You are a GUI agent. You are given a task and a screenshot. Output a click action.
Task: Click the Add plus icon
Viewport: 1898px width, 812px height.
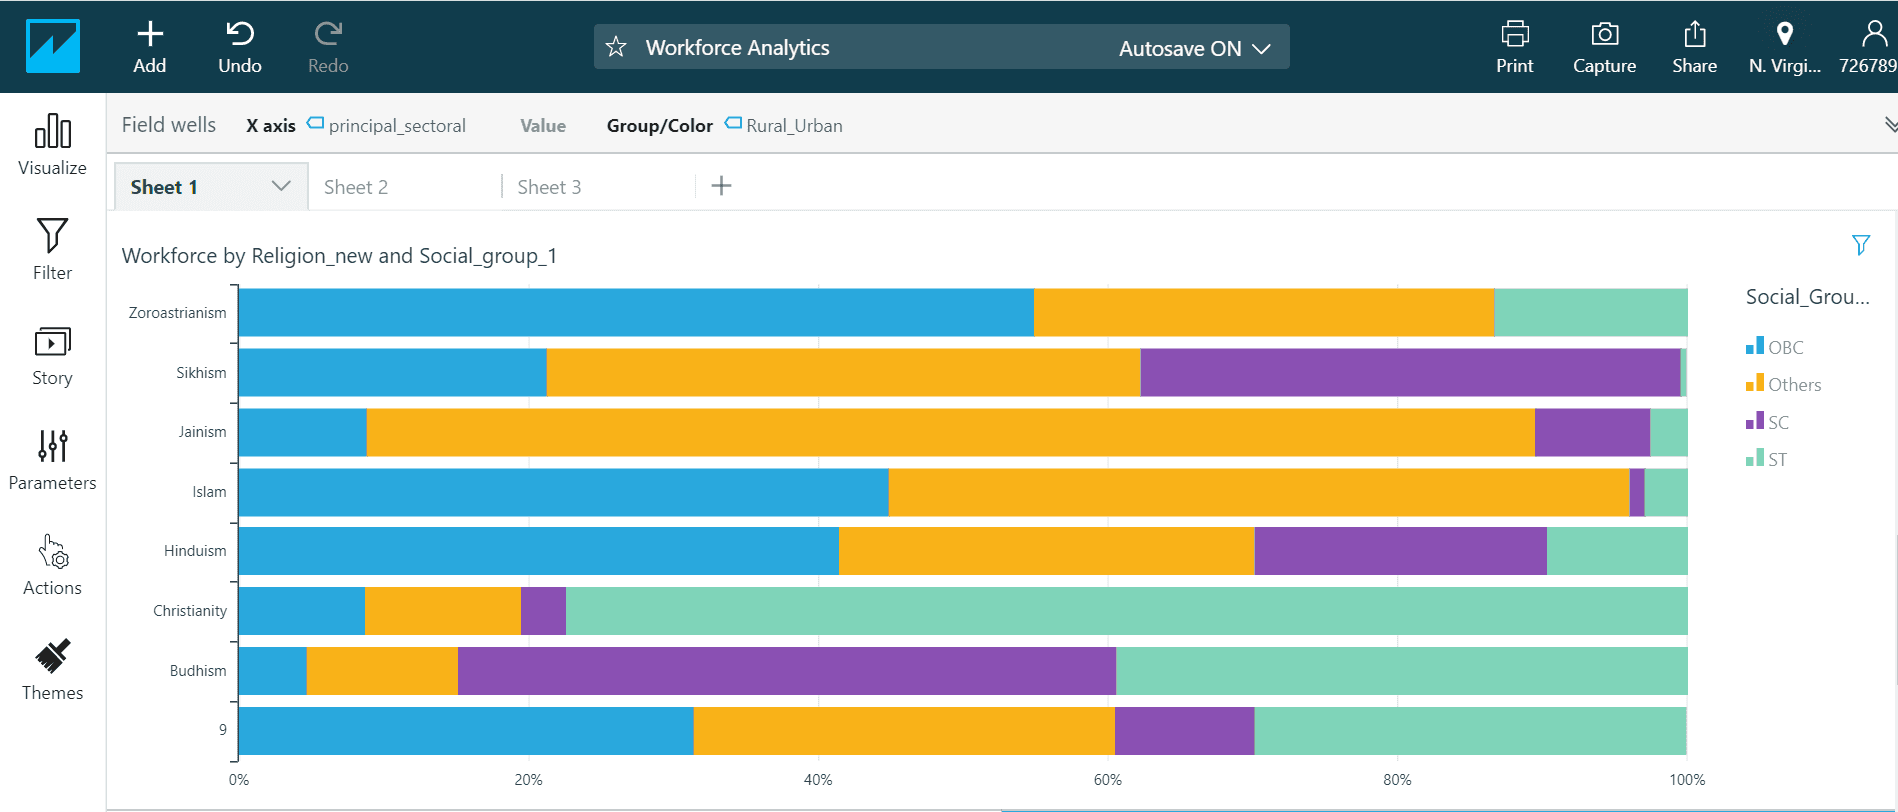click(x=150, y=34)
